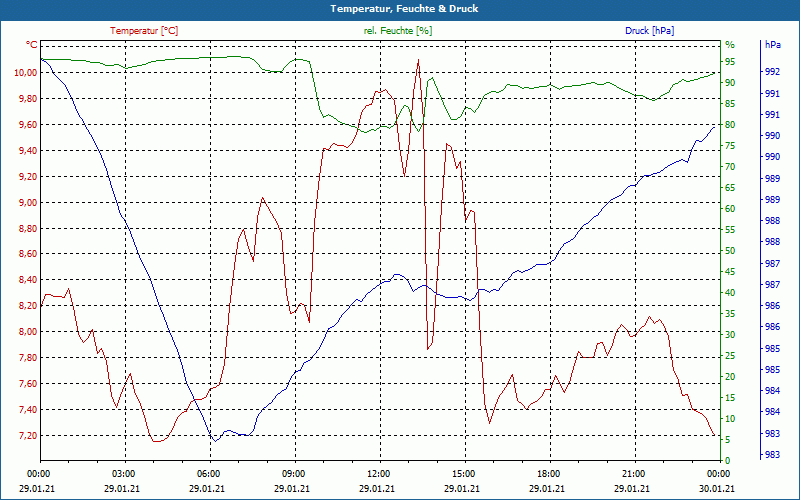Click the "10" humidity axis value

click(x=730, y=419)
